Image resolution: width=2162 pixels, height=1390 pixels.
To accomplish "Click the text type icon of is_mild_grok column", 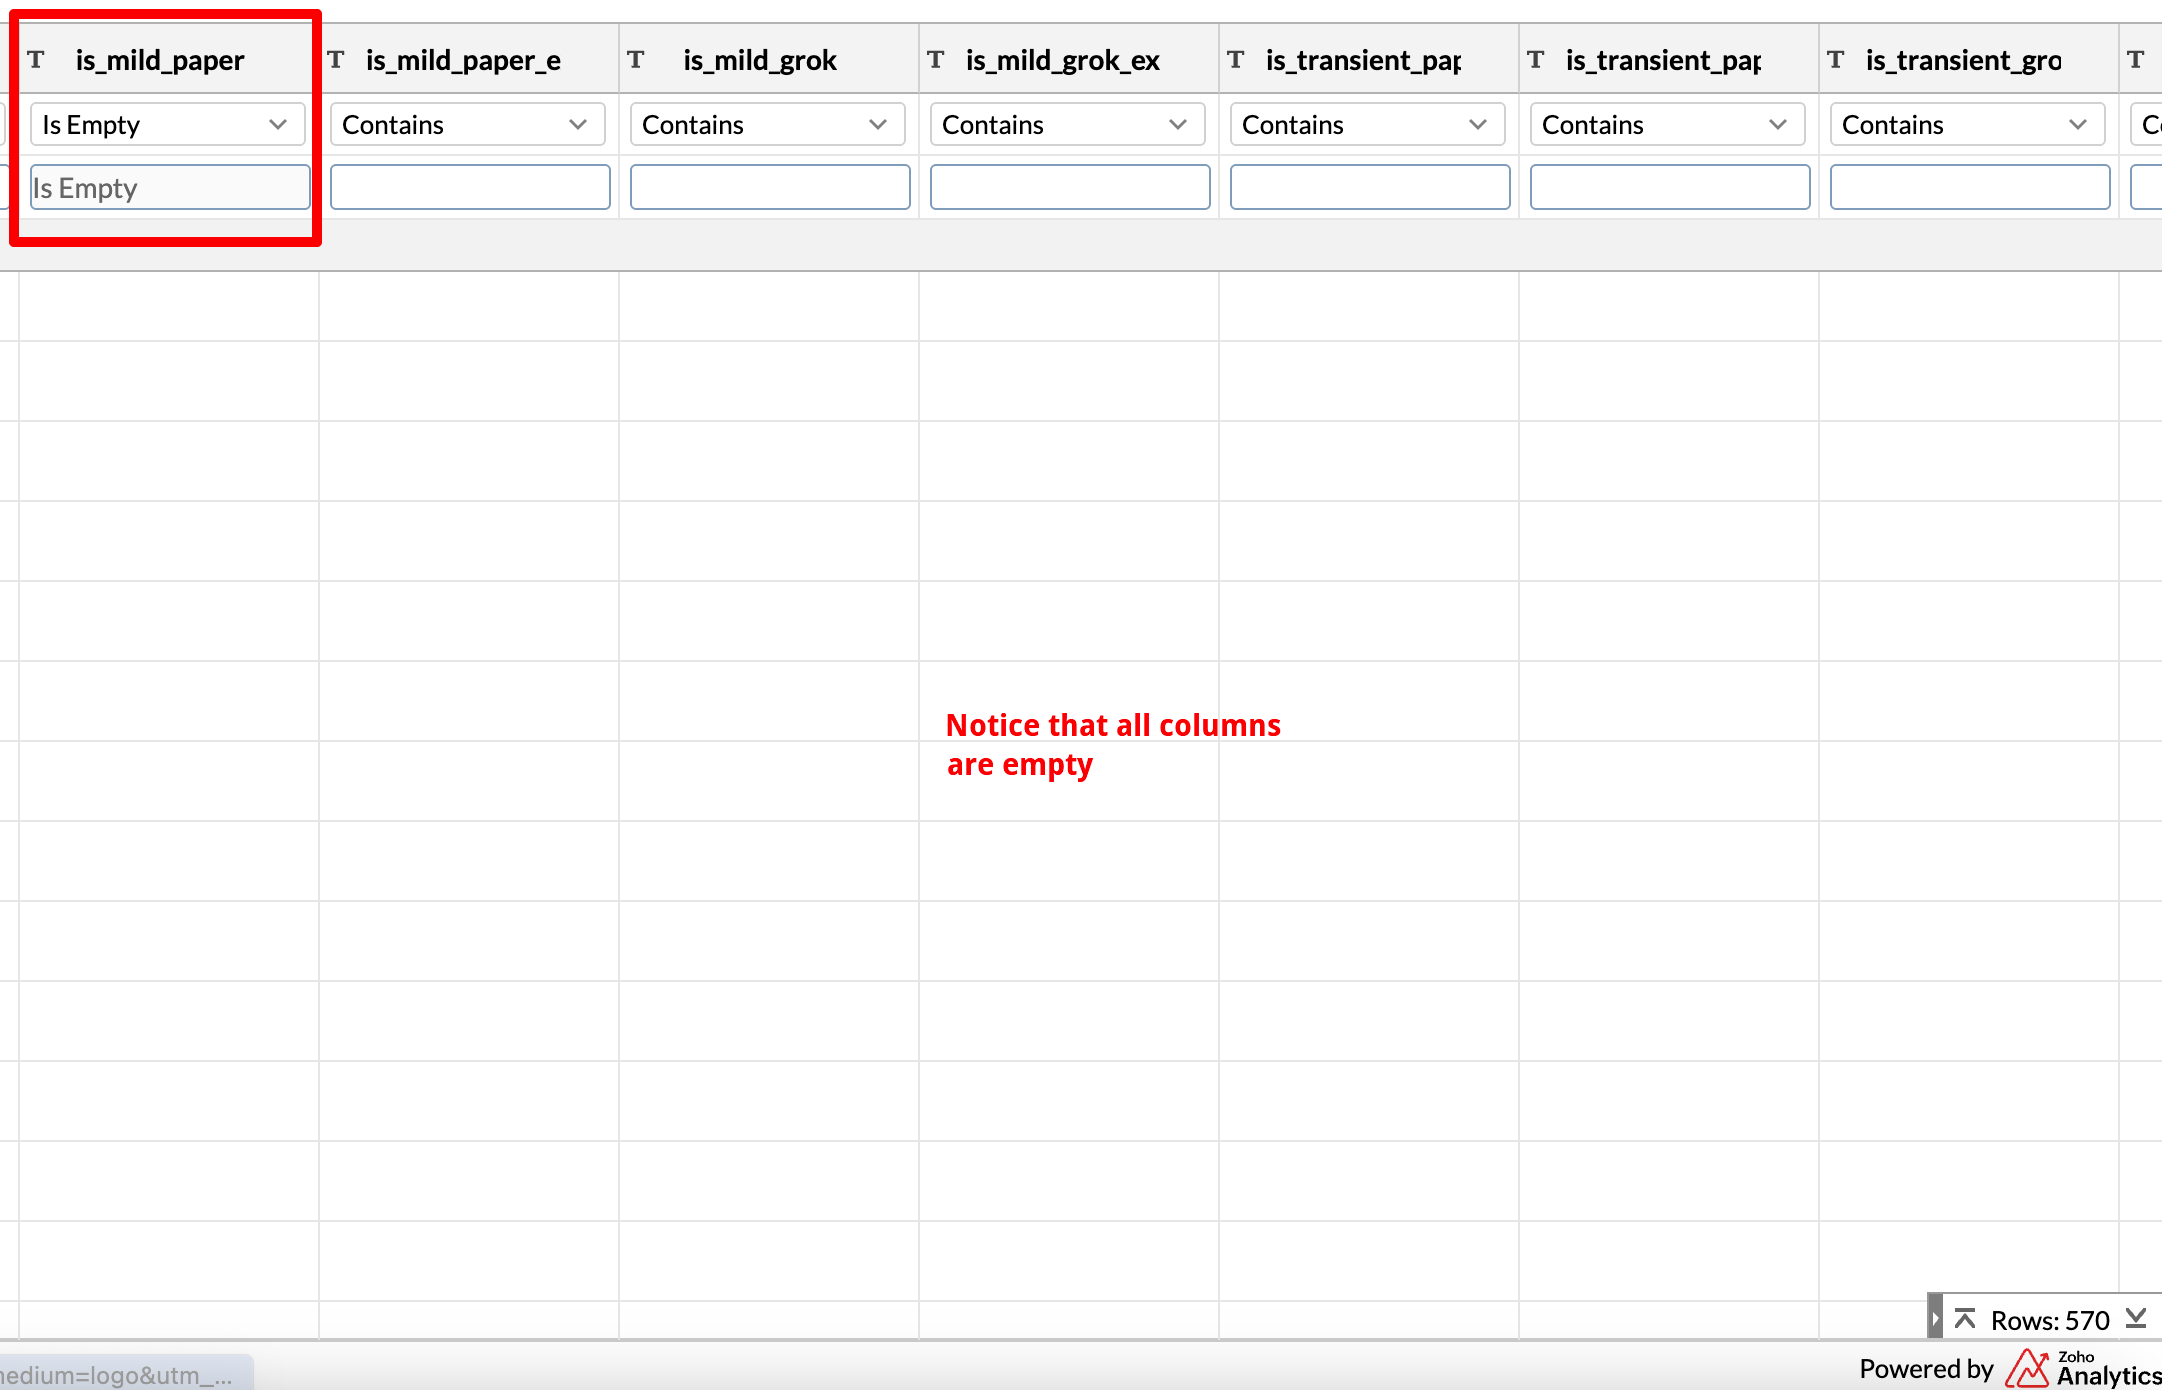I will coord(636,60).
